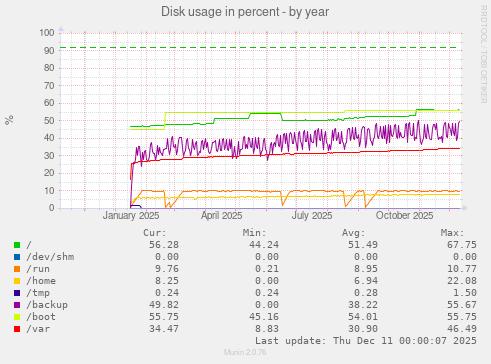This screenshot has height=364, width=491.
Task: Click the min value 8.83 for /var
Action: 267,329
